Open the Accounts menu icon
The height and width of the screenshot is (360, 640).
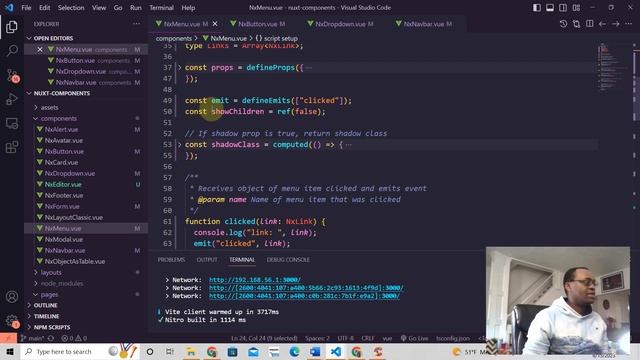click(x=12, y=297)
